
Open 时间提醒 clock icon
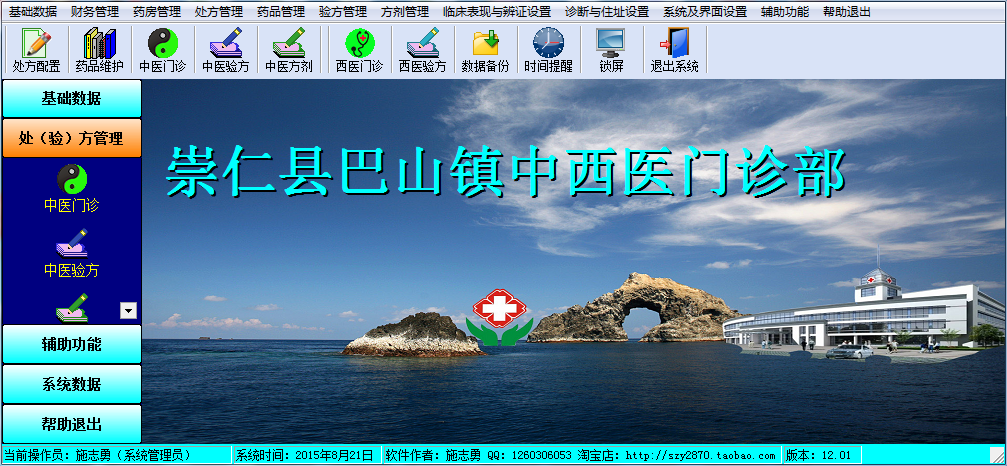tap(548, 50)
